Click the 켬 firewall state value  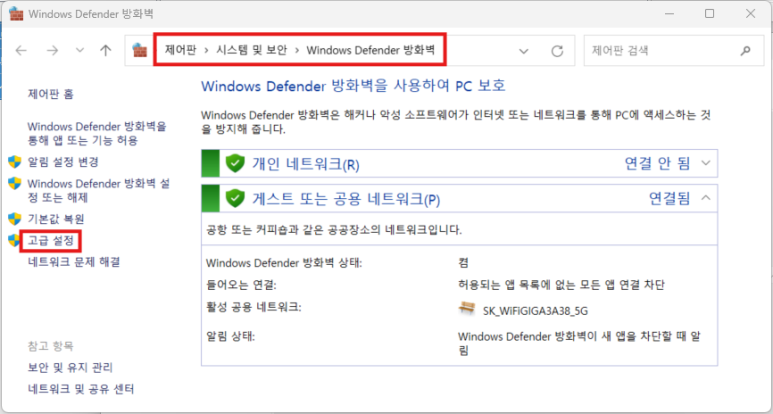pos(462,263)
